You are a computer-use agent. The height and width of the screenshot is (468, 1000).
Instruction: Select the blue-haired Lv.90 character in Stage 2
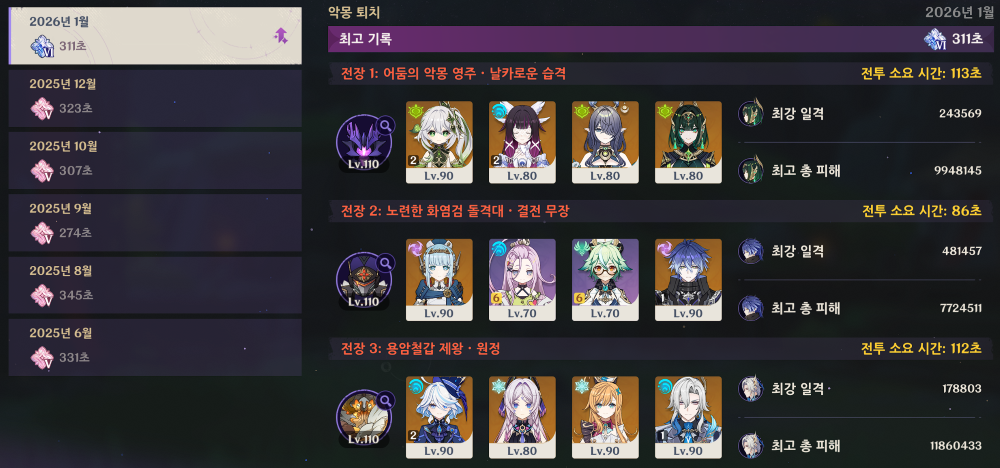[688, 280]
